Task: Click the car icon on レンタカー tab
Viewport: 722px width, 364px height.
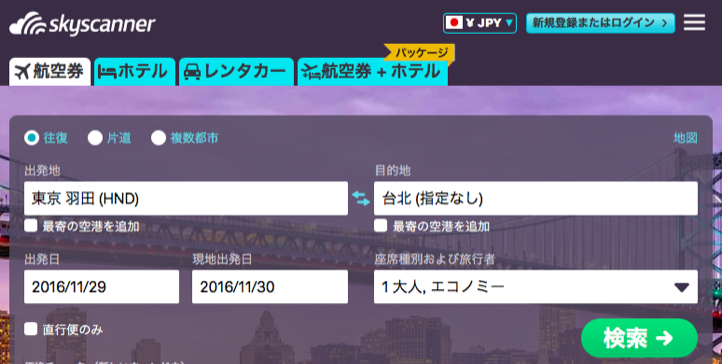Action: pyautogui.click(x=192, y=72)
